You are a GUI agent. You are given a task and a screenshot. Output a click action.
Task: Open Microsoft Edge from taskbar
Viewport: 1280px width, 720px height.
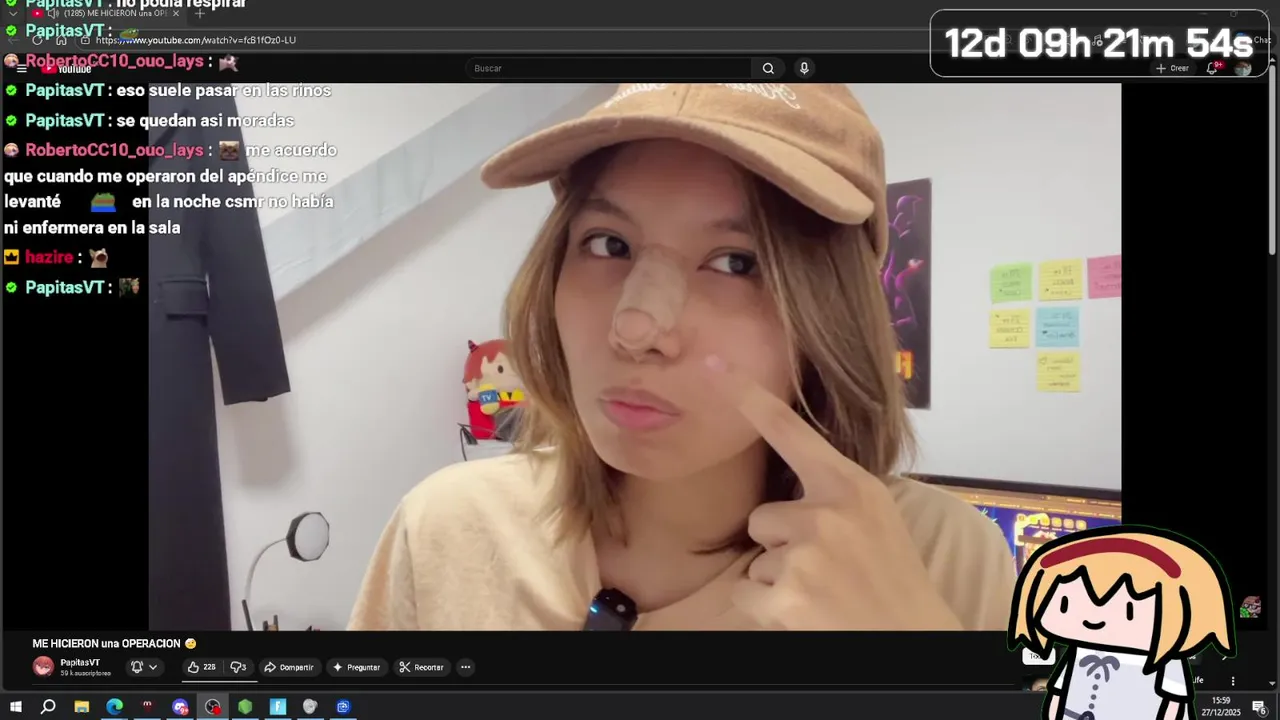114,707
